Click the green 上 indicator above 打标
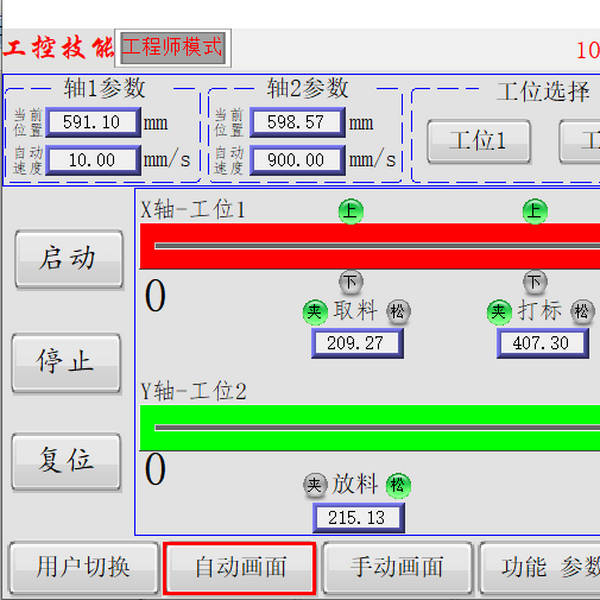600x600 pixels. (x=535, y=211)
